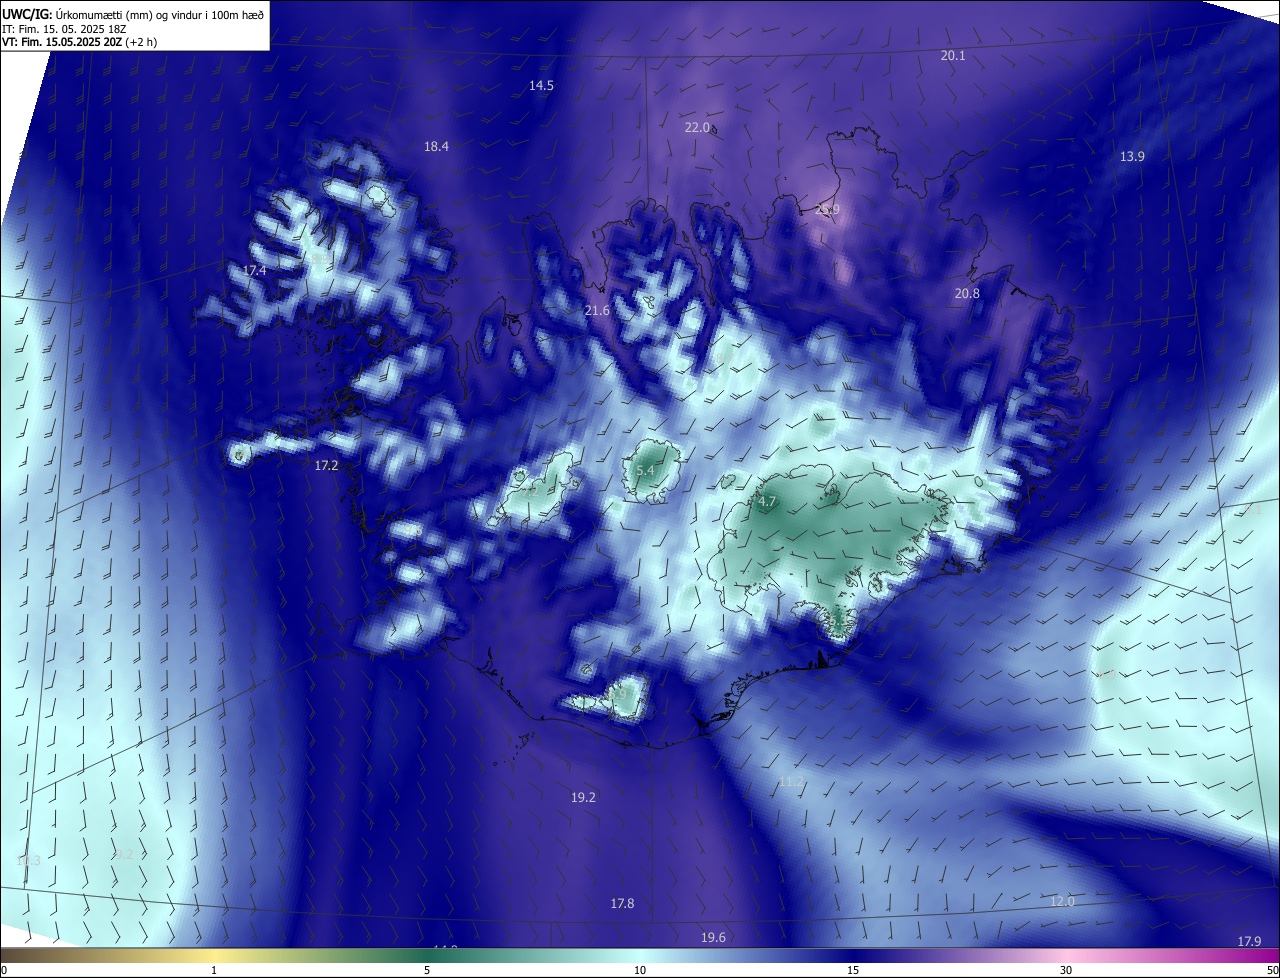
Task: Click the color scale tick label 5
Action: pos(427,970)
